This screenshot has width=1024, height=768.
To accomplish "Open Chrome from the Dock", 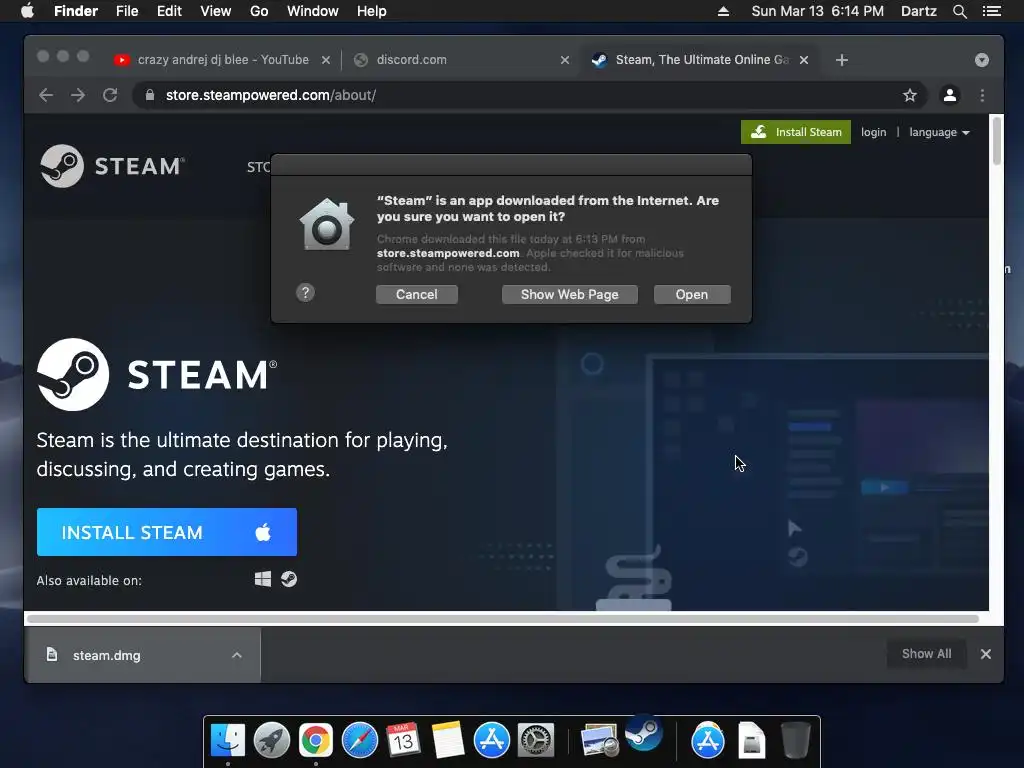I will coord(315,740).
